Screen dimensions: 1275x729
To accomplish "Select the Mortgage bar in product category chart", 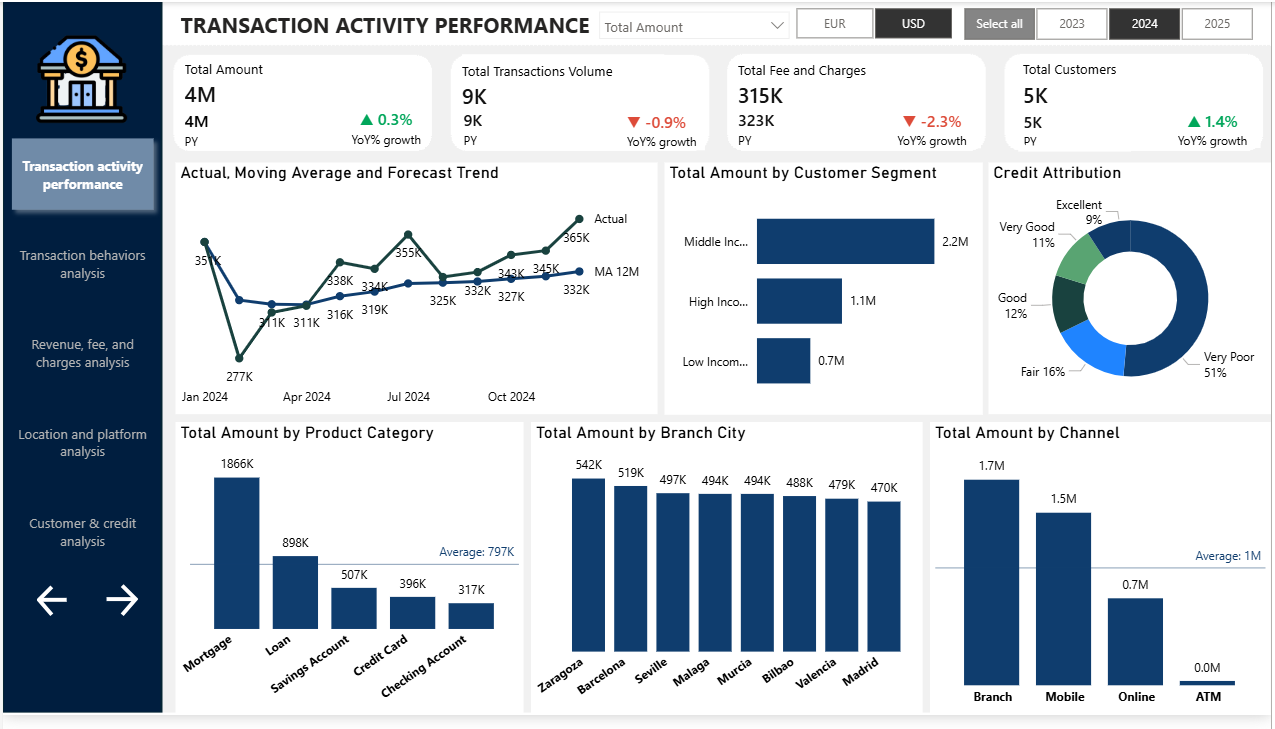I will coord(236,551).
